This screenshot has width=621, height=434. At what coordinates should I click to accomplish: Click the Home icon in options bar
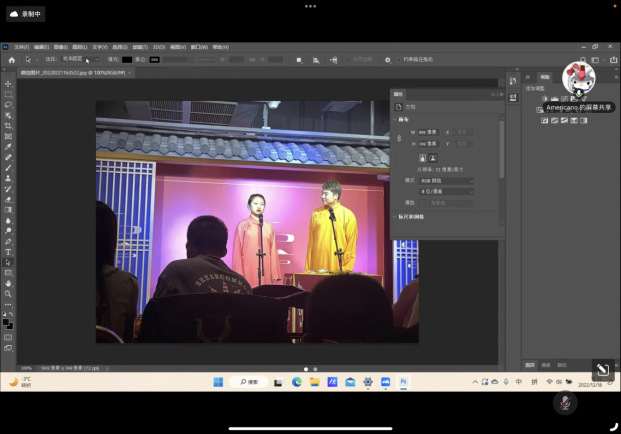[11, 60]
